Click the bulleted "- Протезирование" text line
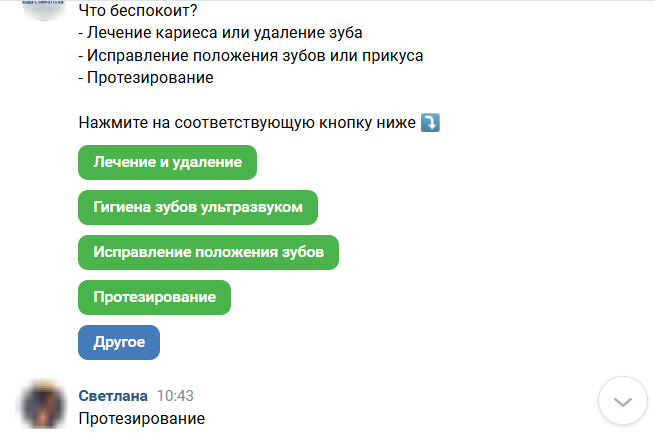 click(145, 77)
